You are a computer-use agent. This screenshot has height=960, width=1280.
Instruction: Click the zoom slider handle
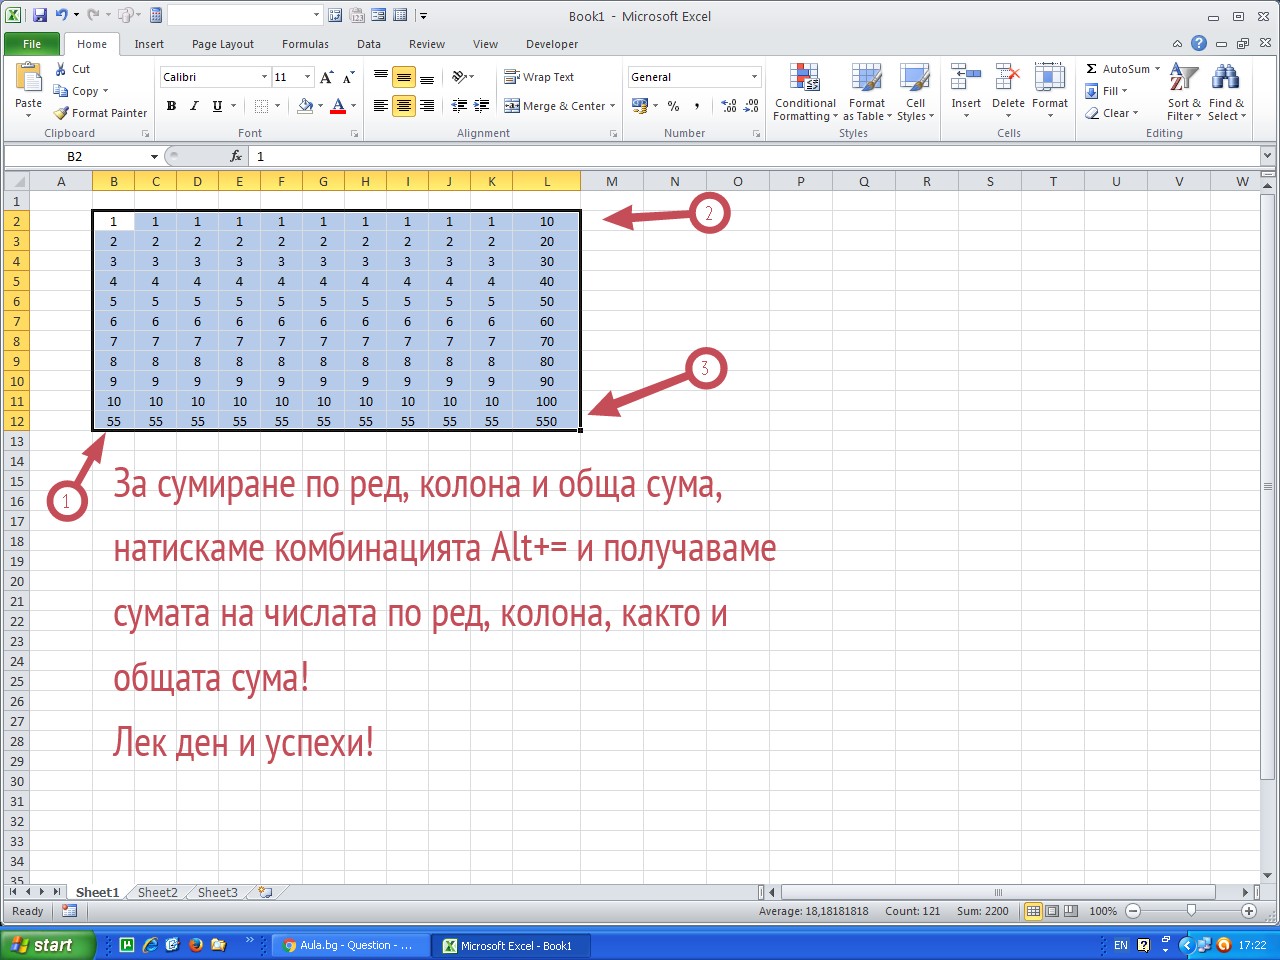[1190, 911]
